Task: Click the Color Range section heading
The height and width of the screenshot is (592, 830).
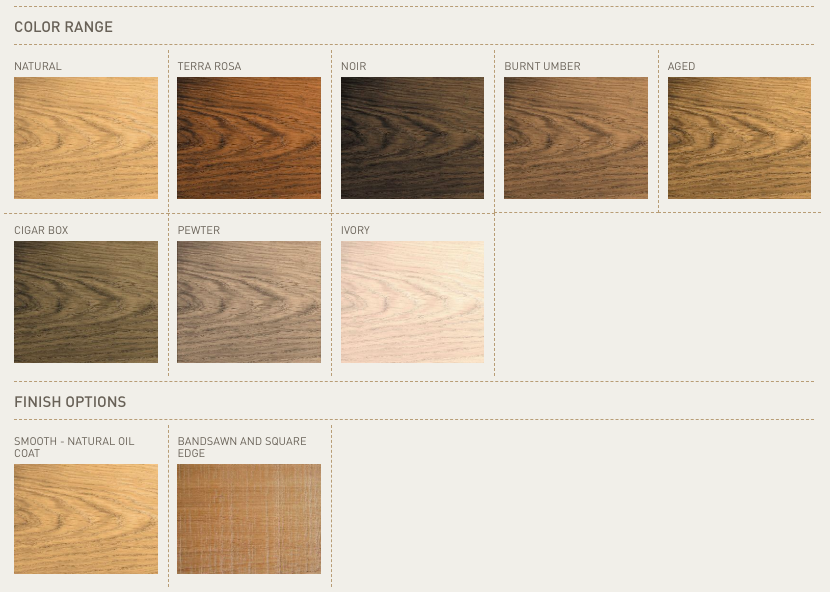Action: coord(63,27)
